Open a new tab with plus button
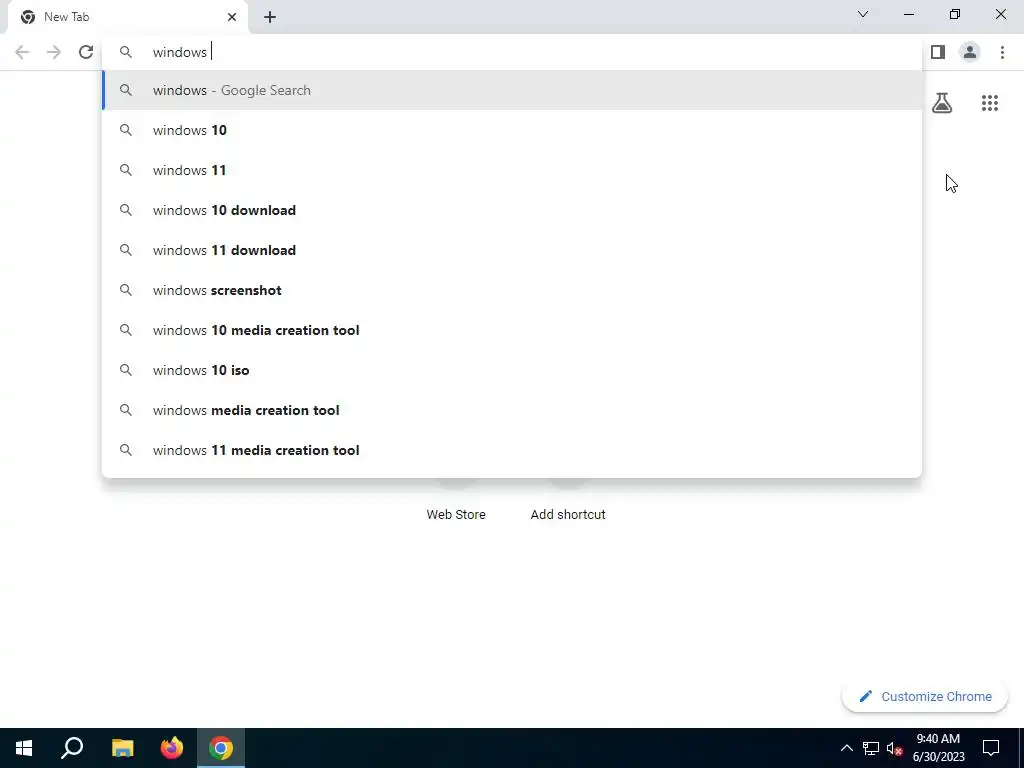This screenshot has height=768, width=1024. pyautogui.click(x=270, y=17)
